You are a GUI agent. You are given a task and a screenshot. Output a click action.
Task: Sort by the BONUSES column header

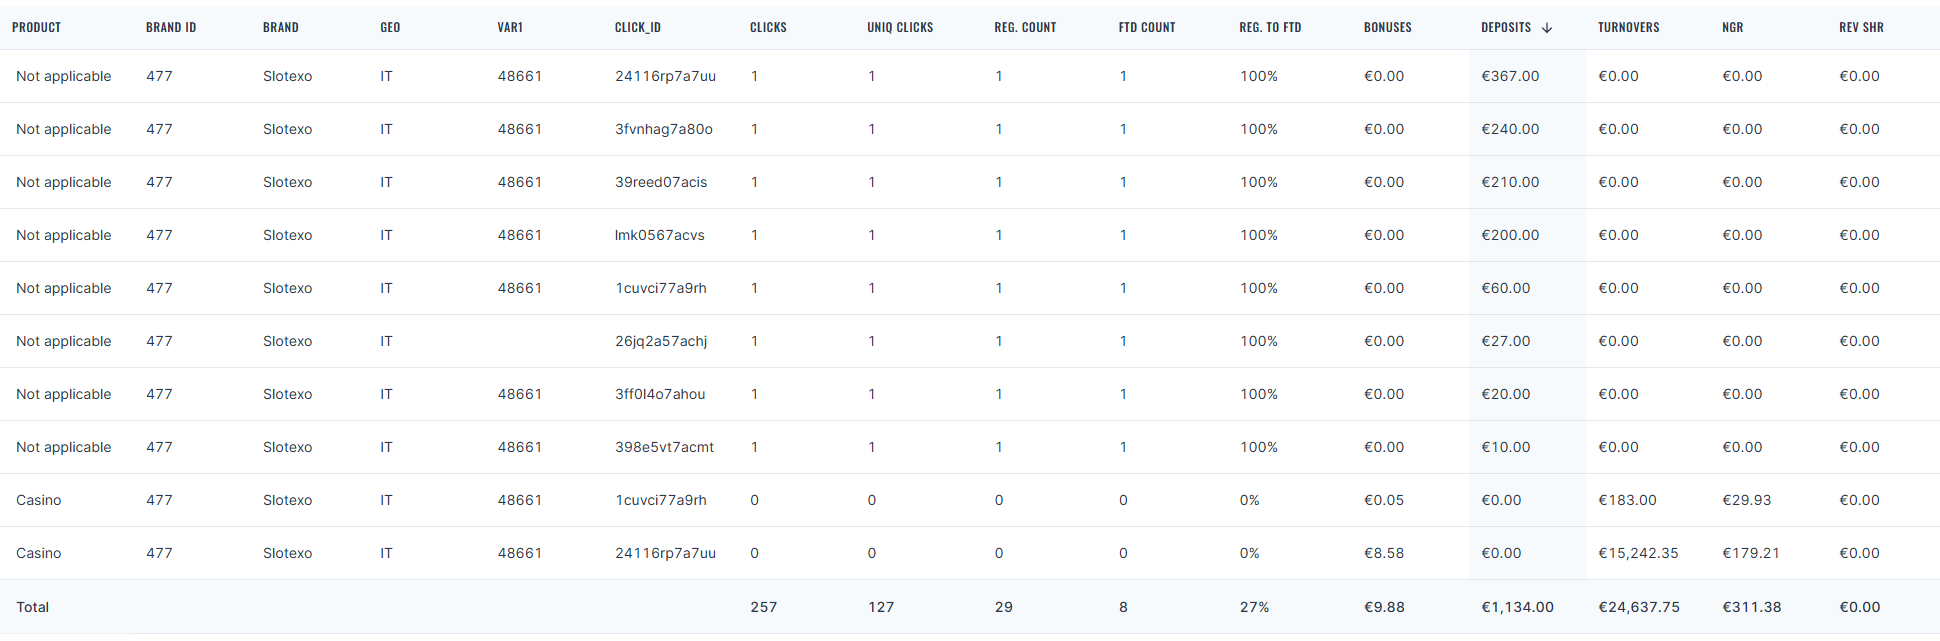[1388, 28]
